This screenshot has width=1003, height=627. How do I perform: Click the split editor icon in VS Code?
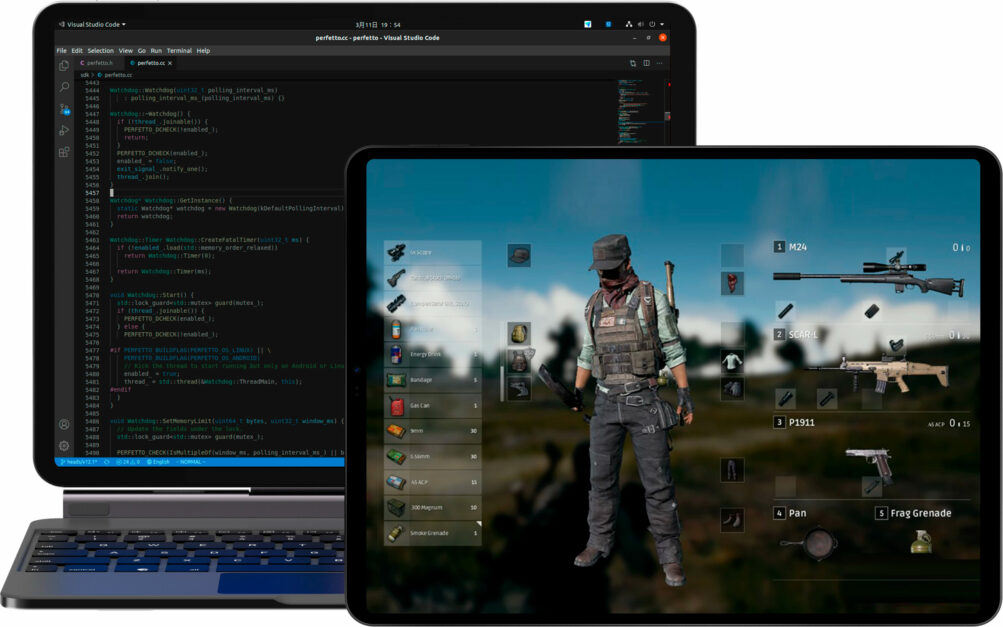tap(646, 63)
